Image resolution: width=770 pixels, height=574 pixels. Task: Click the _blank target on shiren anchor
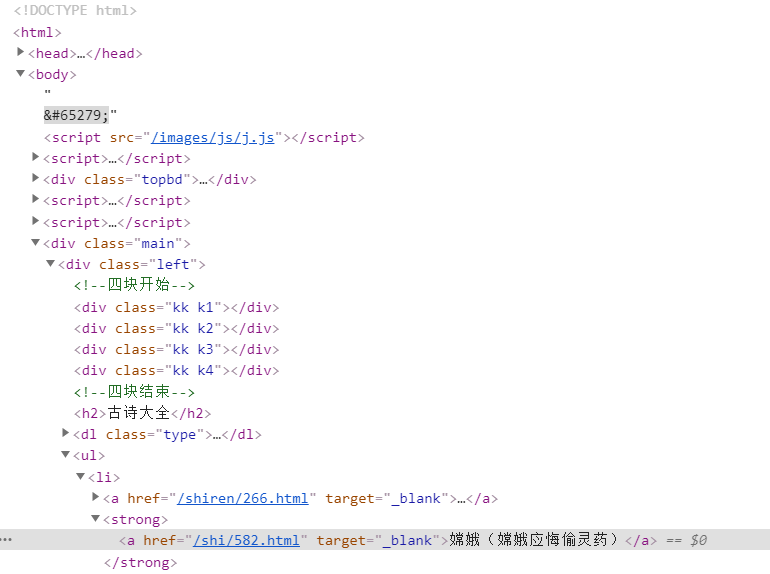(x=416, y=498)
